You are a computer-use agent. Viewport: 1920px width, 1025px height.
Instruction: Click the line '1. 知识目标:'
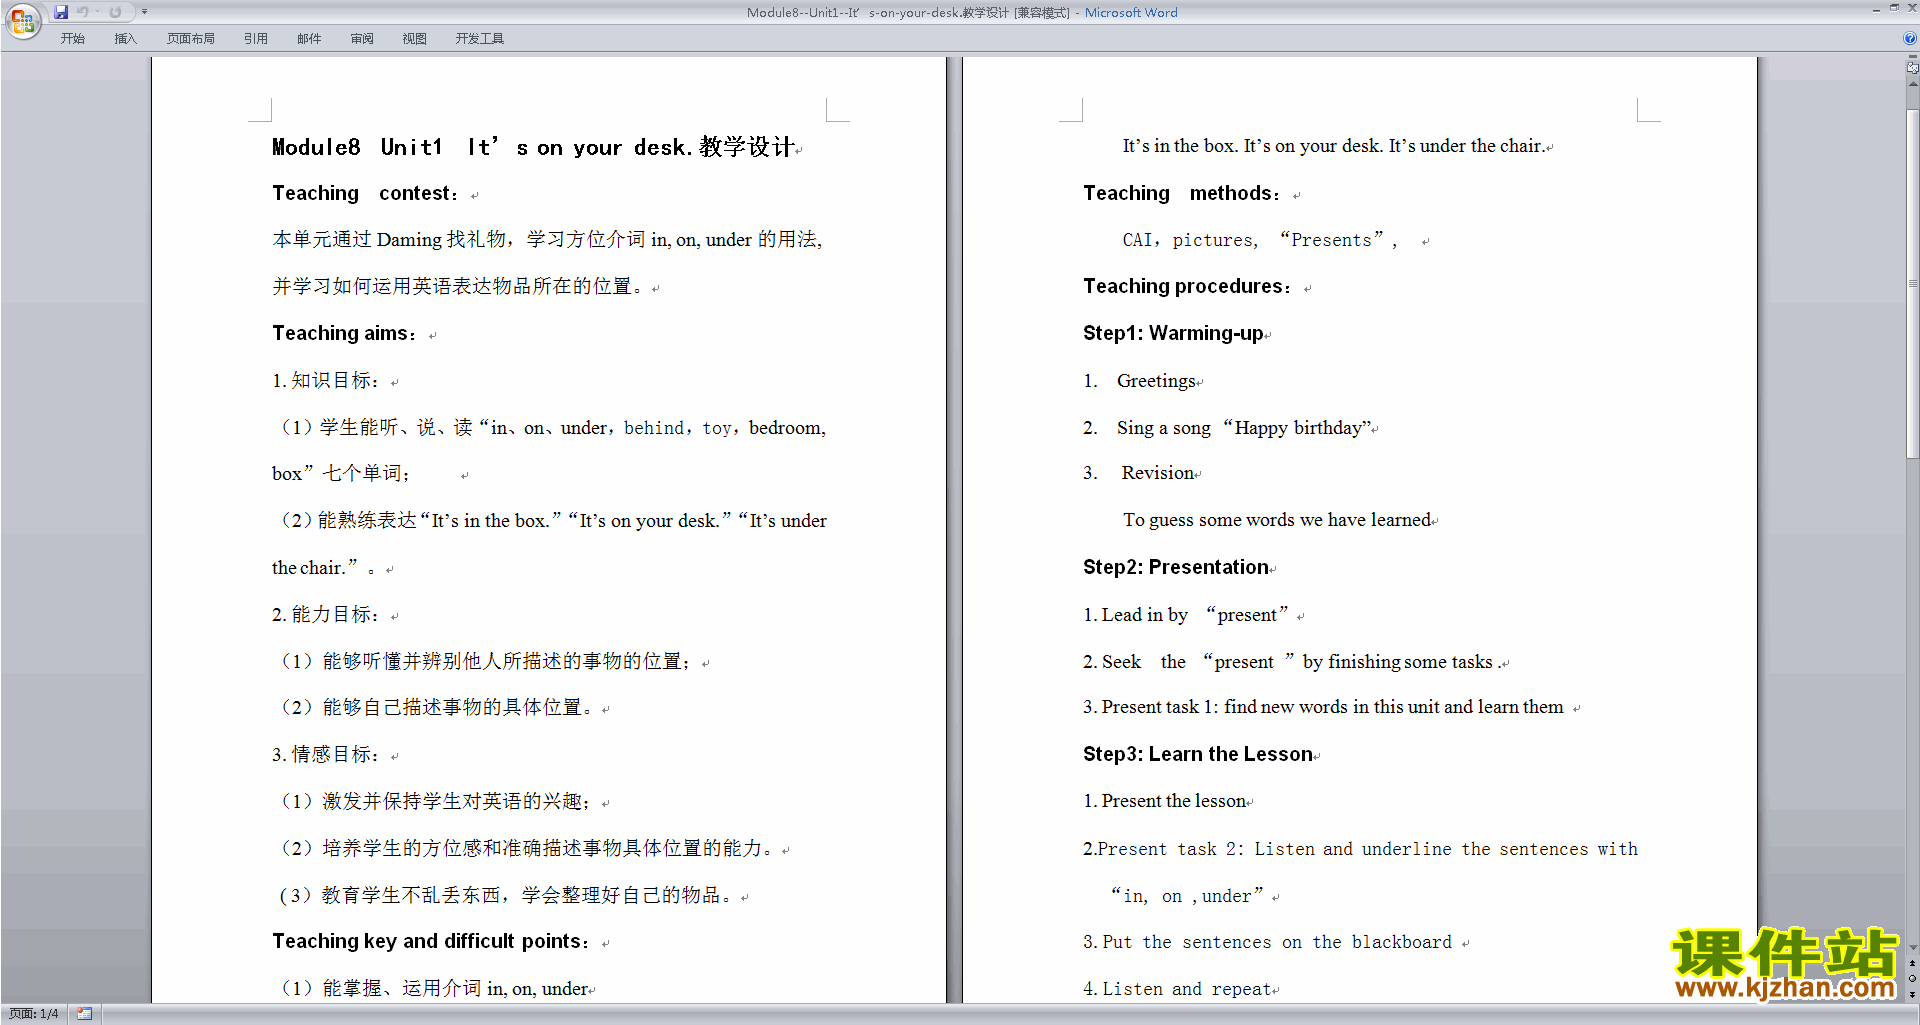click(326, 381)
